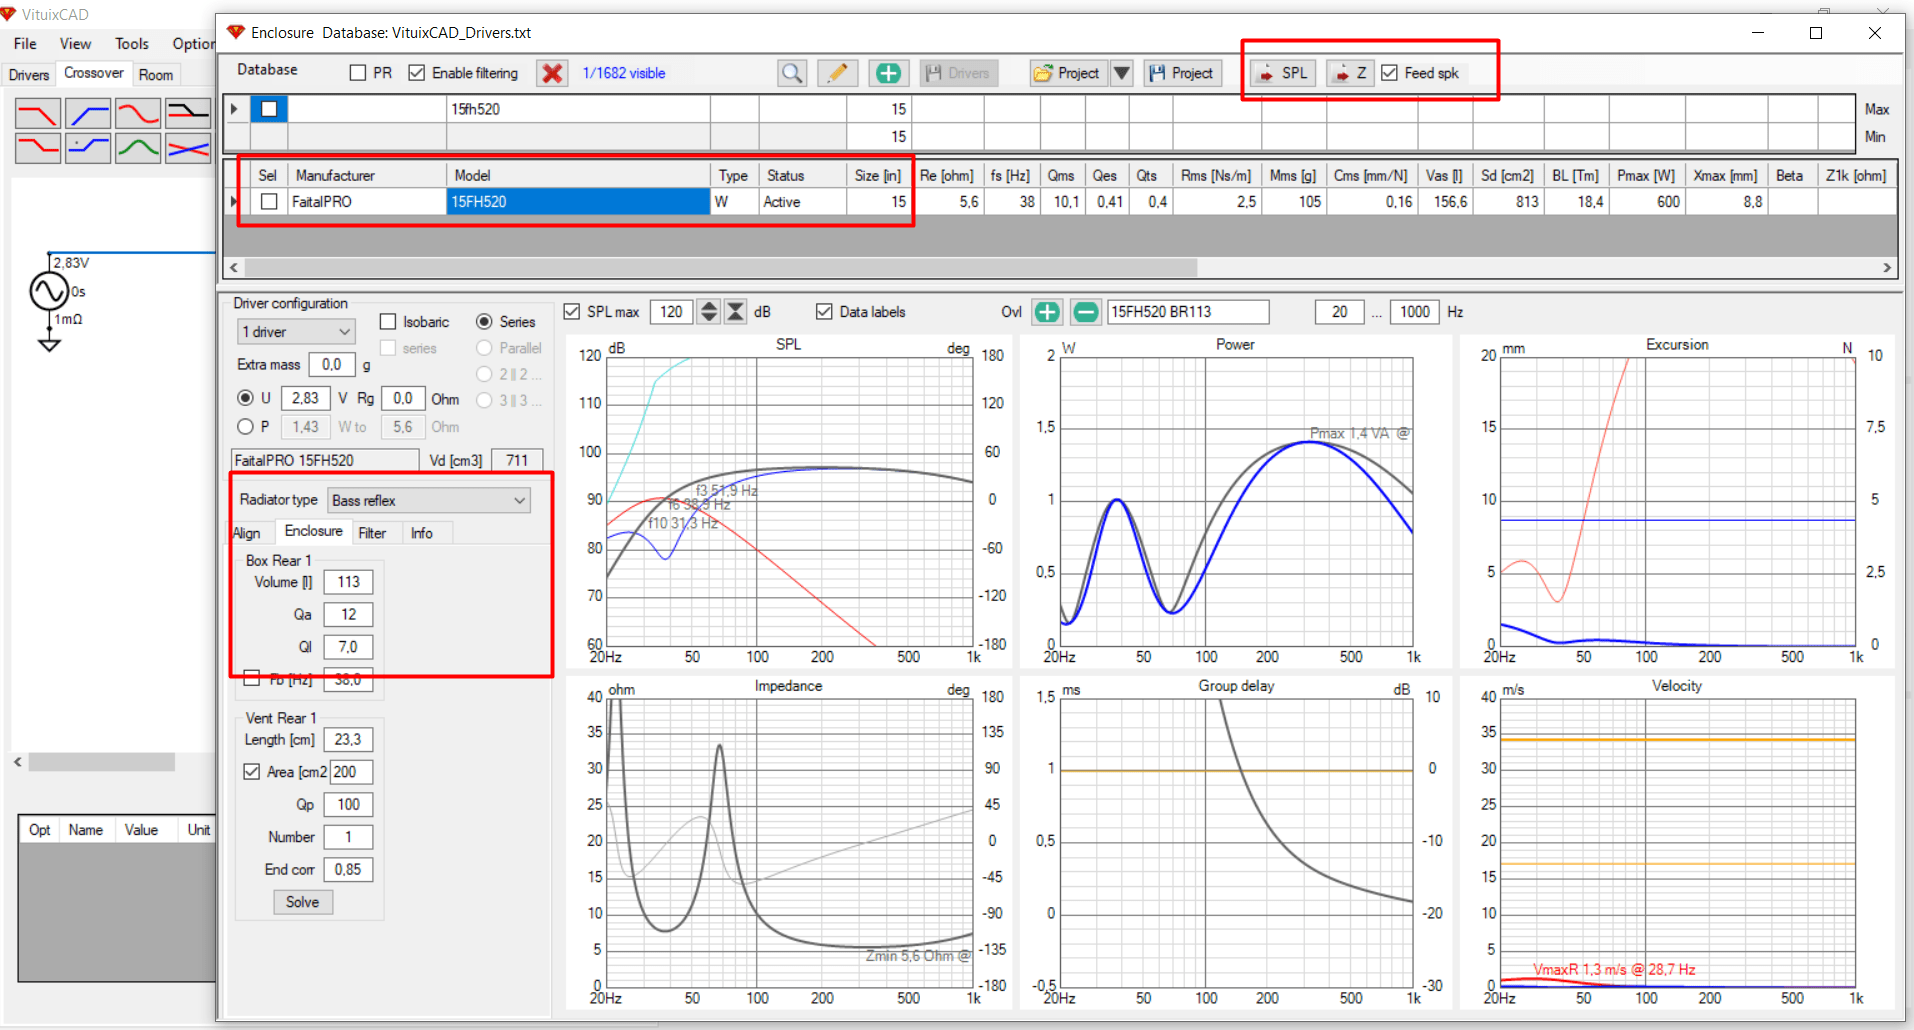
Task: Click the vent Length [cm] field
Action: (348, 740)
